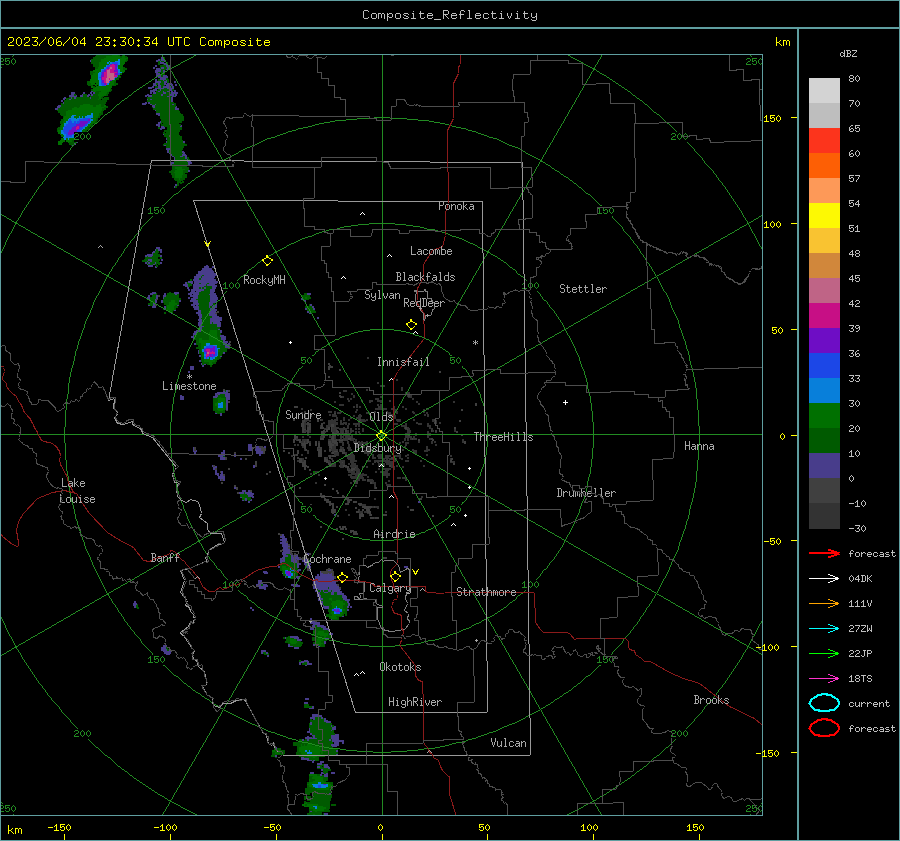Click the Innisfail label

[403, 362]
